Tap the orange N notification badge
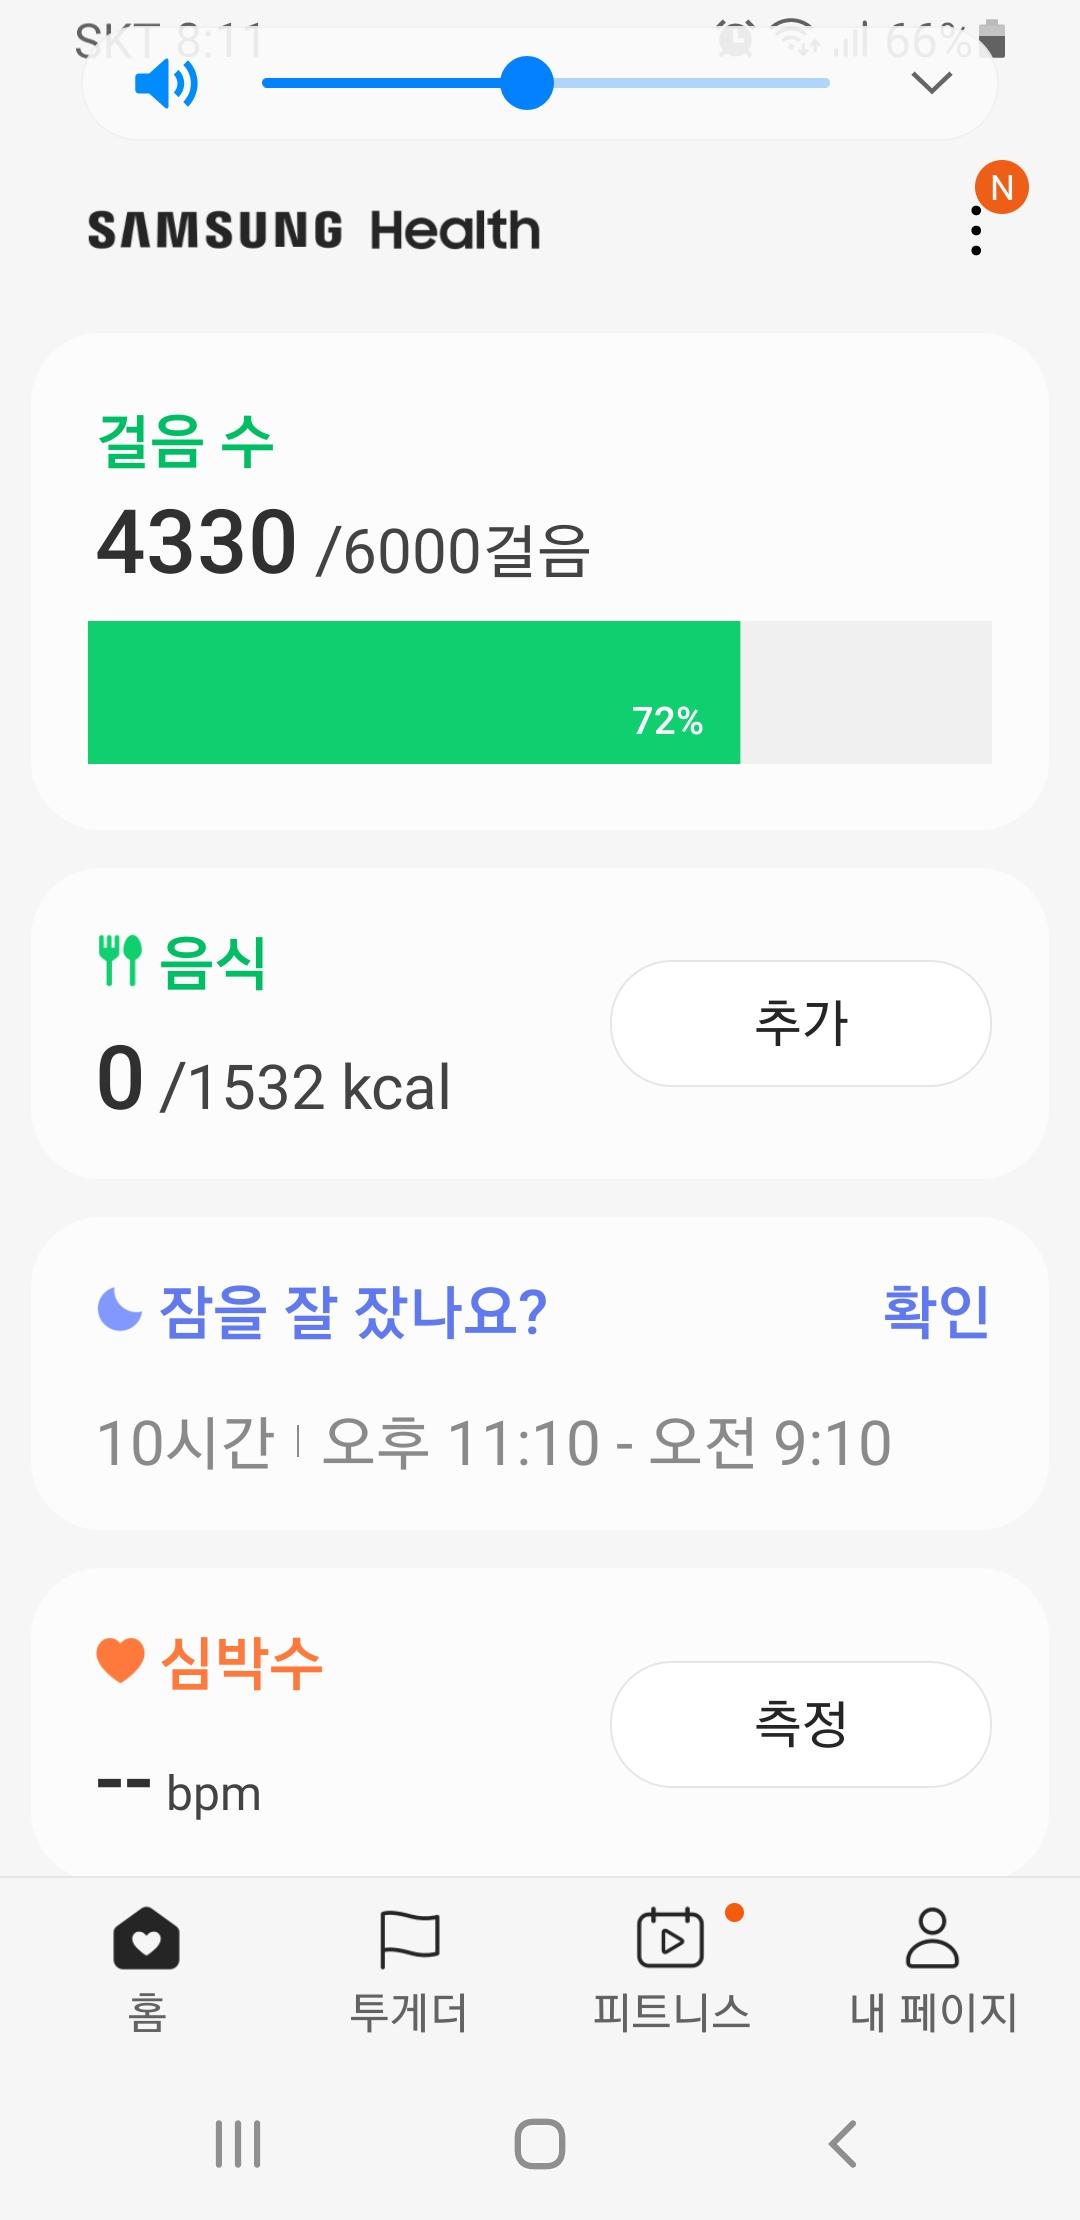 point(1002,187)
